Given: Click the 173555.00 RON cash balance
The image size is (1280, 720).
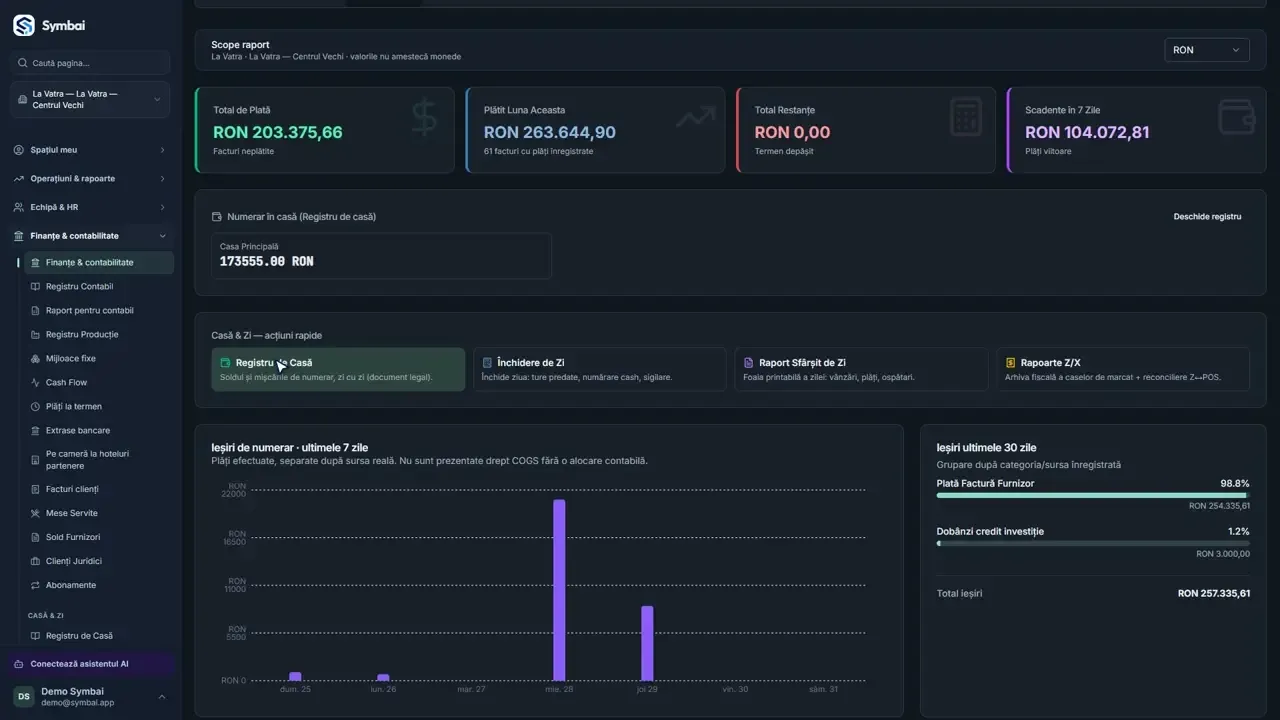Looking at the screenshot, I should 267,261.
